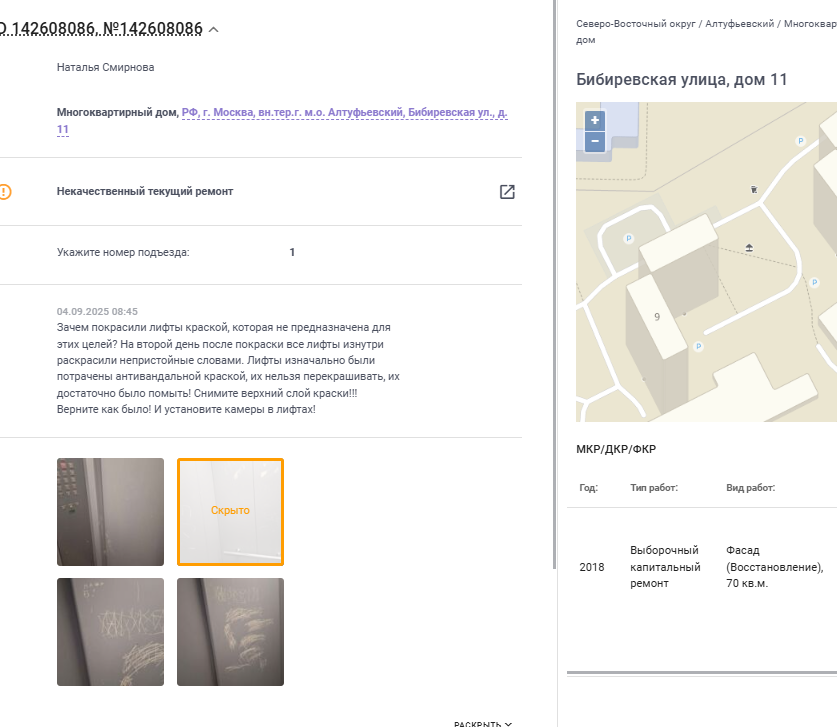
Task: Click the trash bin marker on map
Action: point(754,189)
